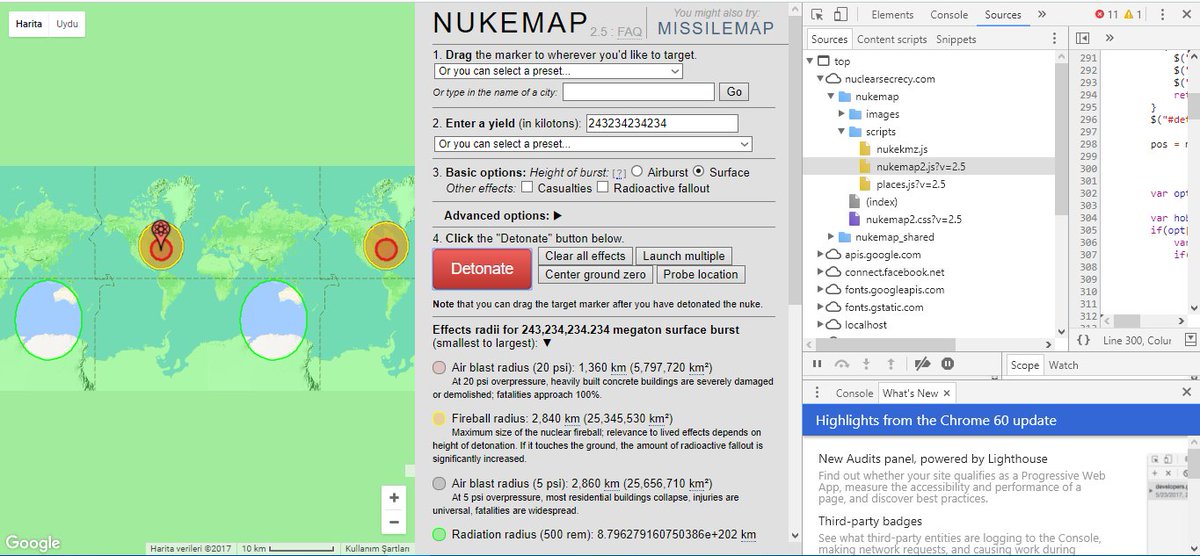
Task: Select the Snippets tab
Action: click(956, 39)
